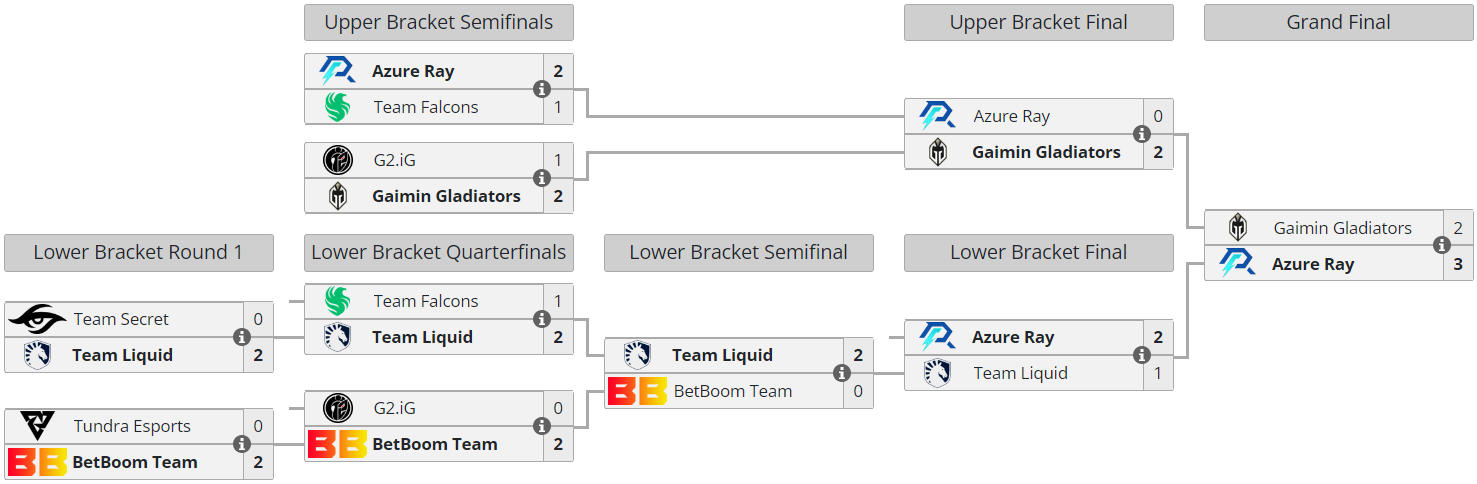Click Team Falcons logo in Upper Bracket Semifinals

click(338, 107)
